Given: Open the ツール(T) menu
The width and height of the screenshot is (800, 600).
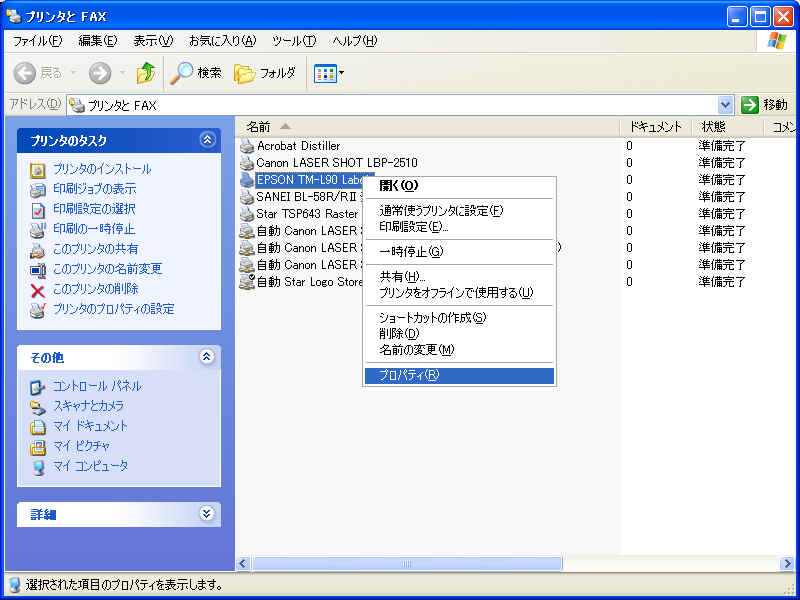Looking at the screenshot, I should click(x=294, y=41).
